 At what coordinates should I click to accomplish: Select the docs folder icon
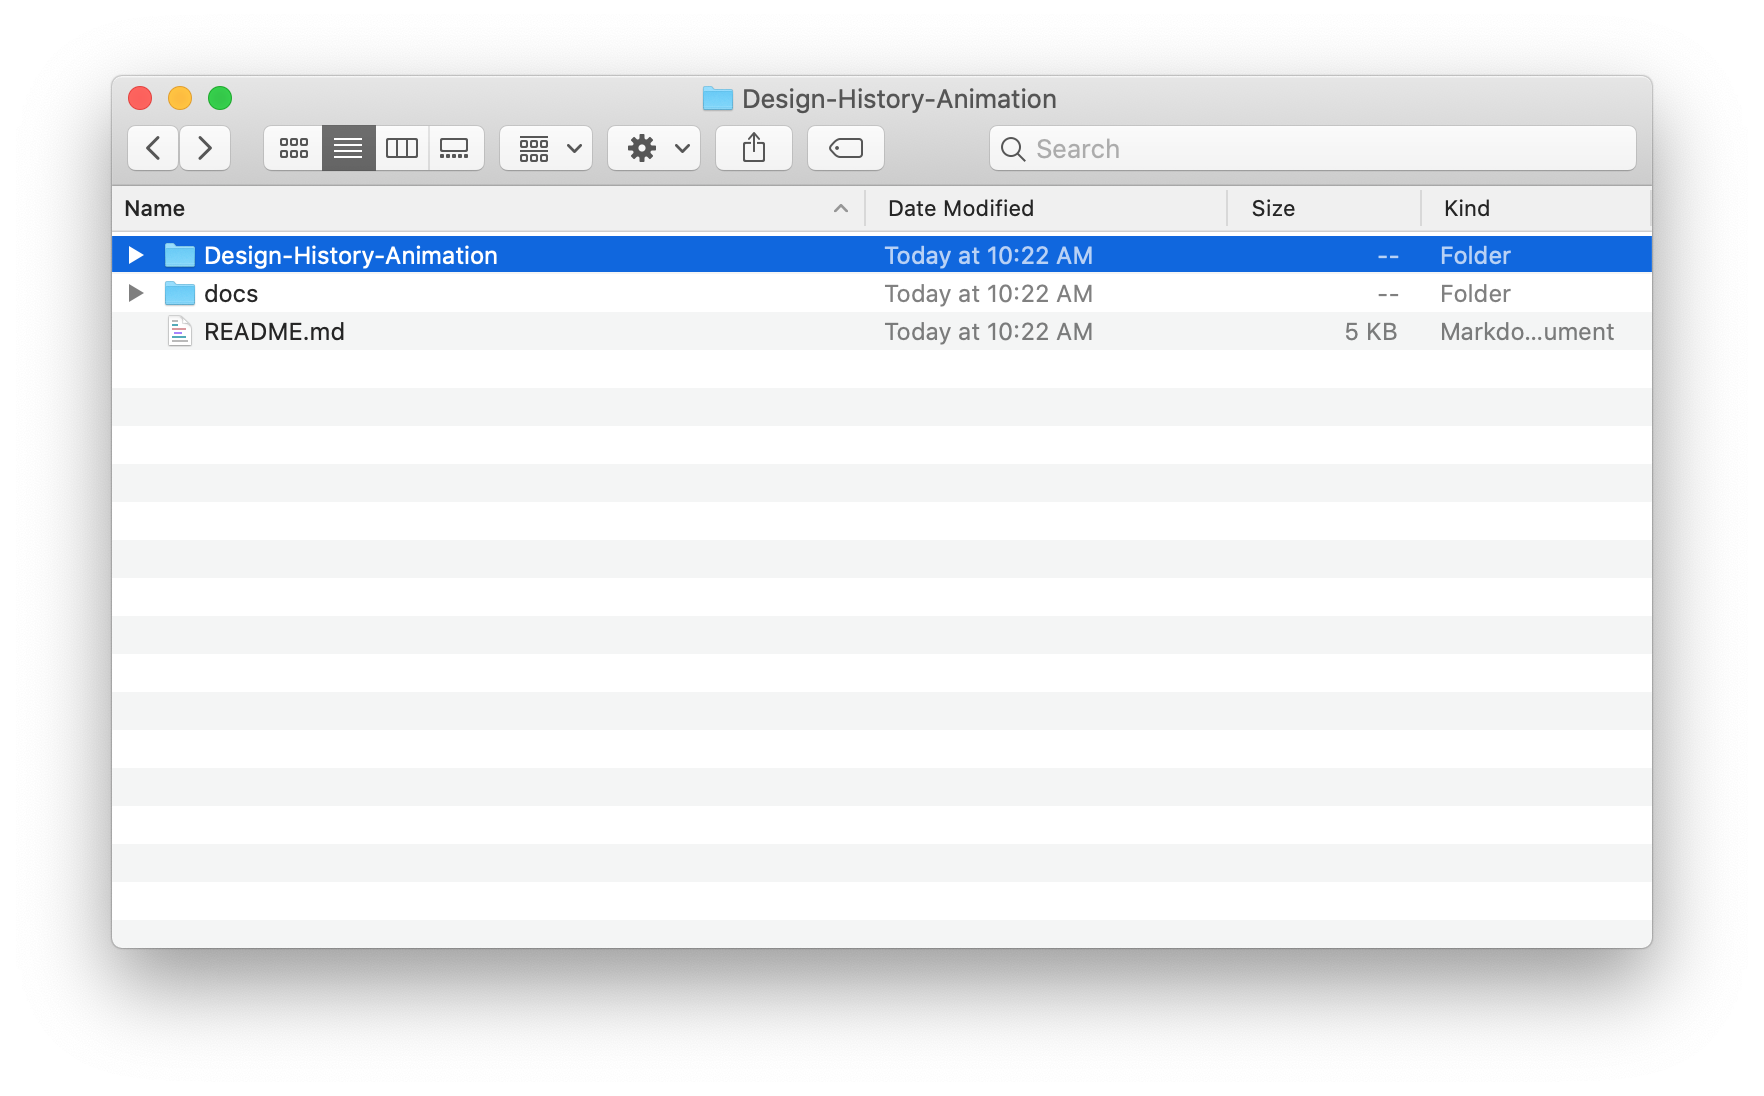180,293
